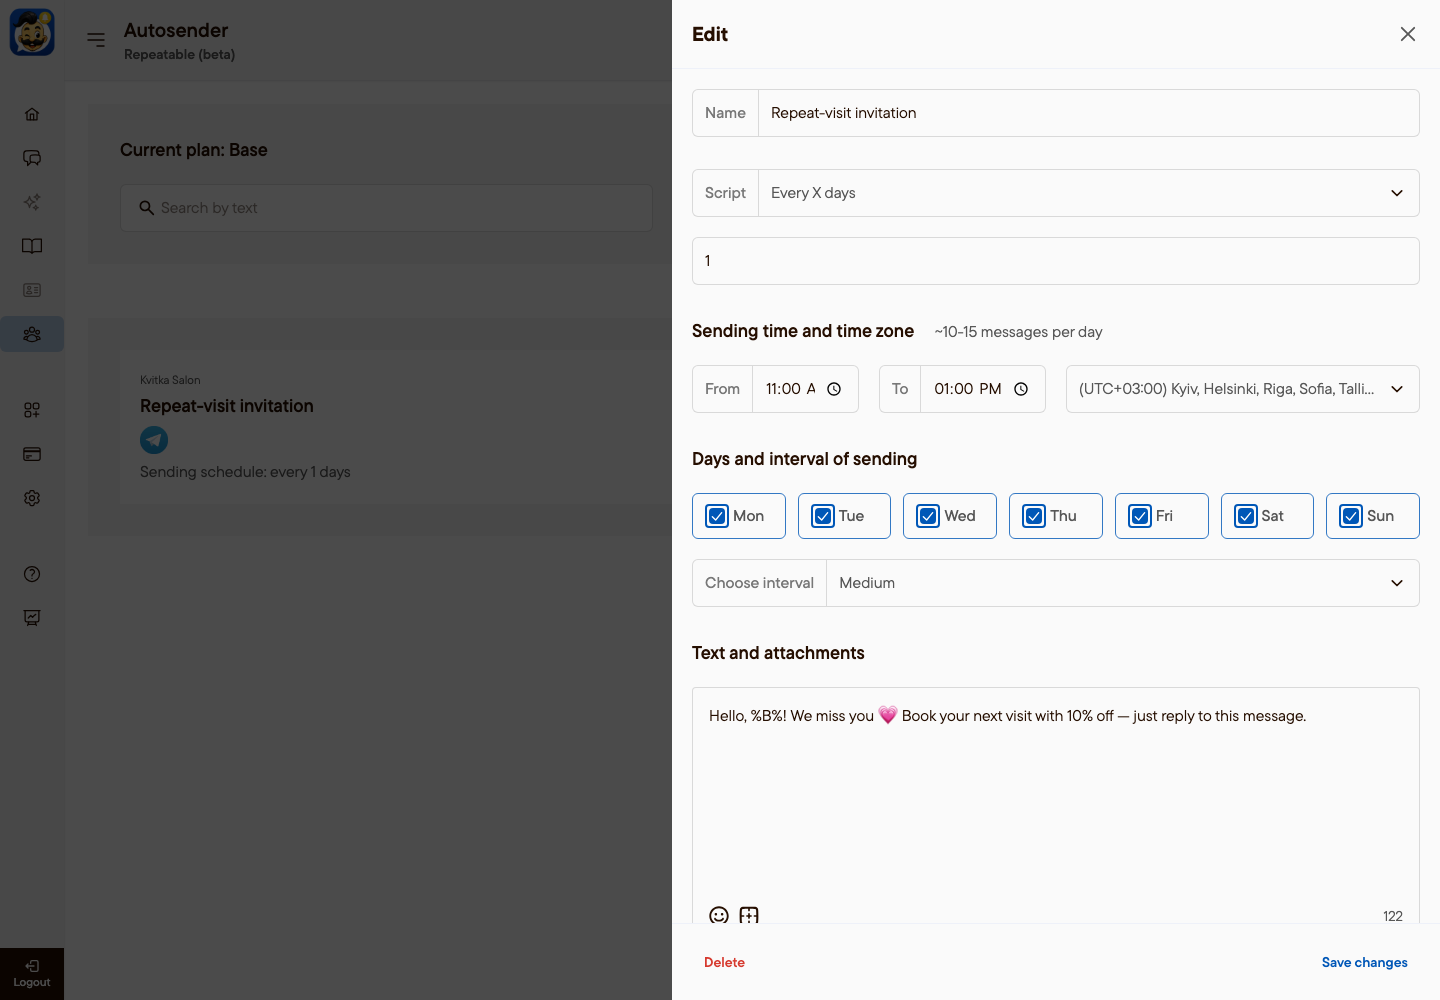Open the Home sidebar icon
This screenshot has height=1000, width=1440.
32,114
